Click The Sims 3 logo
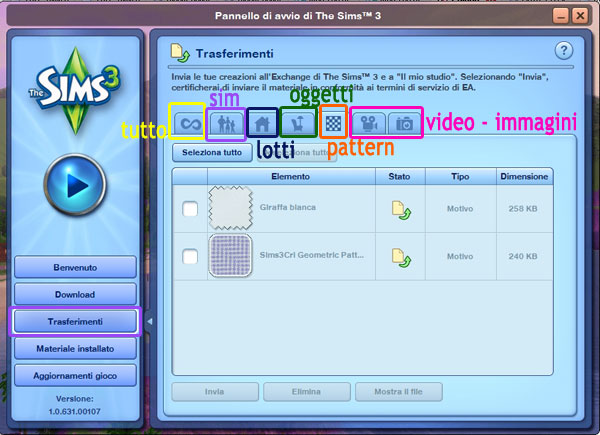600x435 pixels. tap(75, 90)
